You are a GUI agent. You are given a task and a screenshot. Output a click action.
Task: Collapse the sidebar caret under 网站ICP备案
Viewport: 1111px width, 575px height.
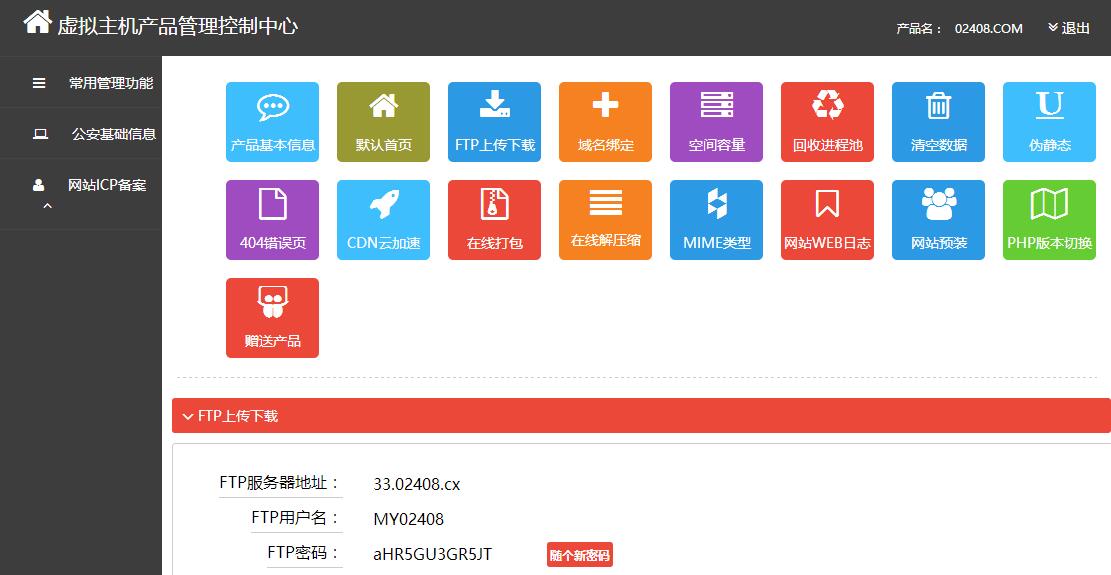tap(47, 206)
